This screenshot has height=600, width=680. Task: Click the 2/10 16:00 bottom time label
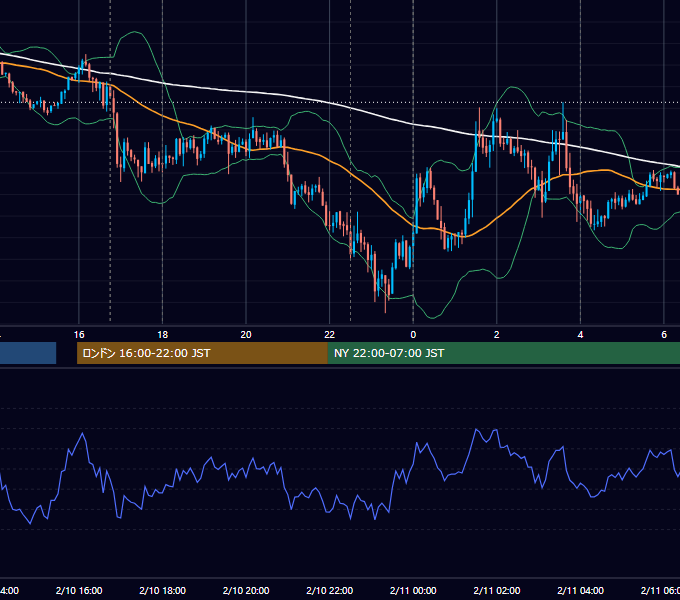(x=79, y=590)
